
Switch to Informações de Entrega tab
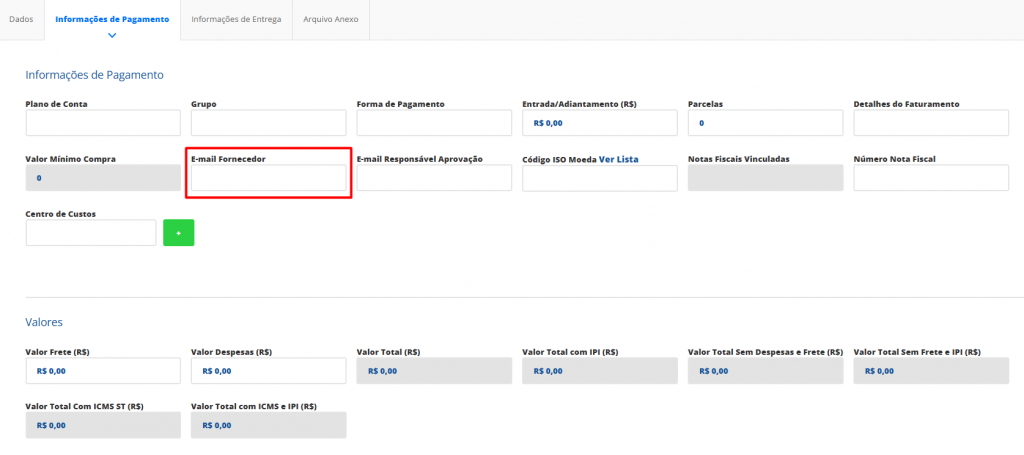click(236, 19)
